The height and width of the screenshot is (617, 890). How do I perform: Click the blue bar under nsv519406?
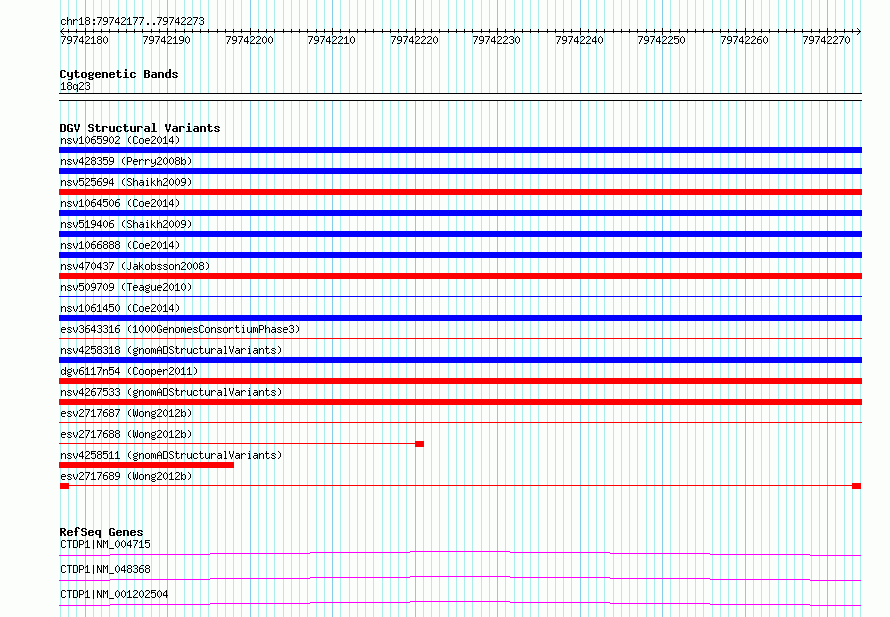(x=460, y=234)
